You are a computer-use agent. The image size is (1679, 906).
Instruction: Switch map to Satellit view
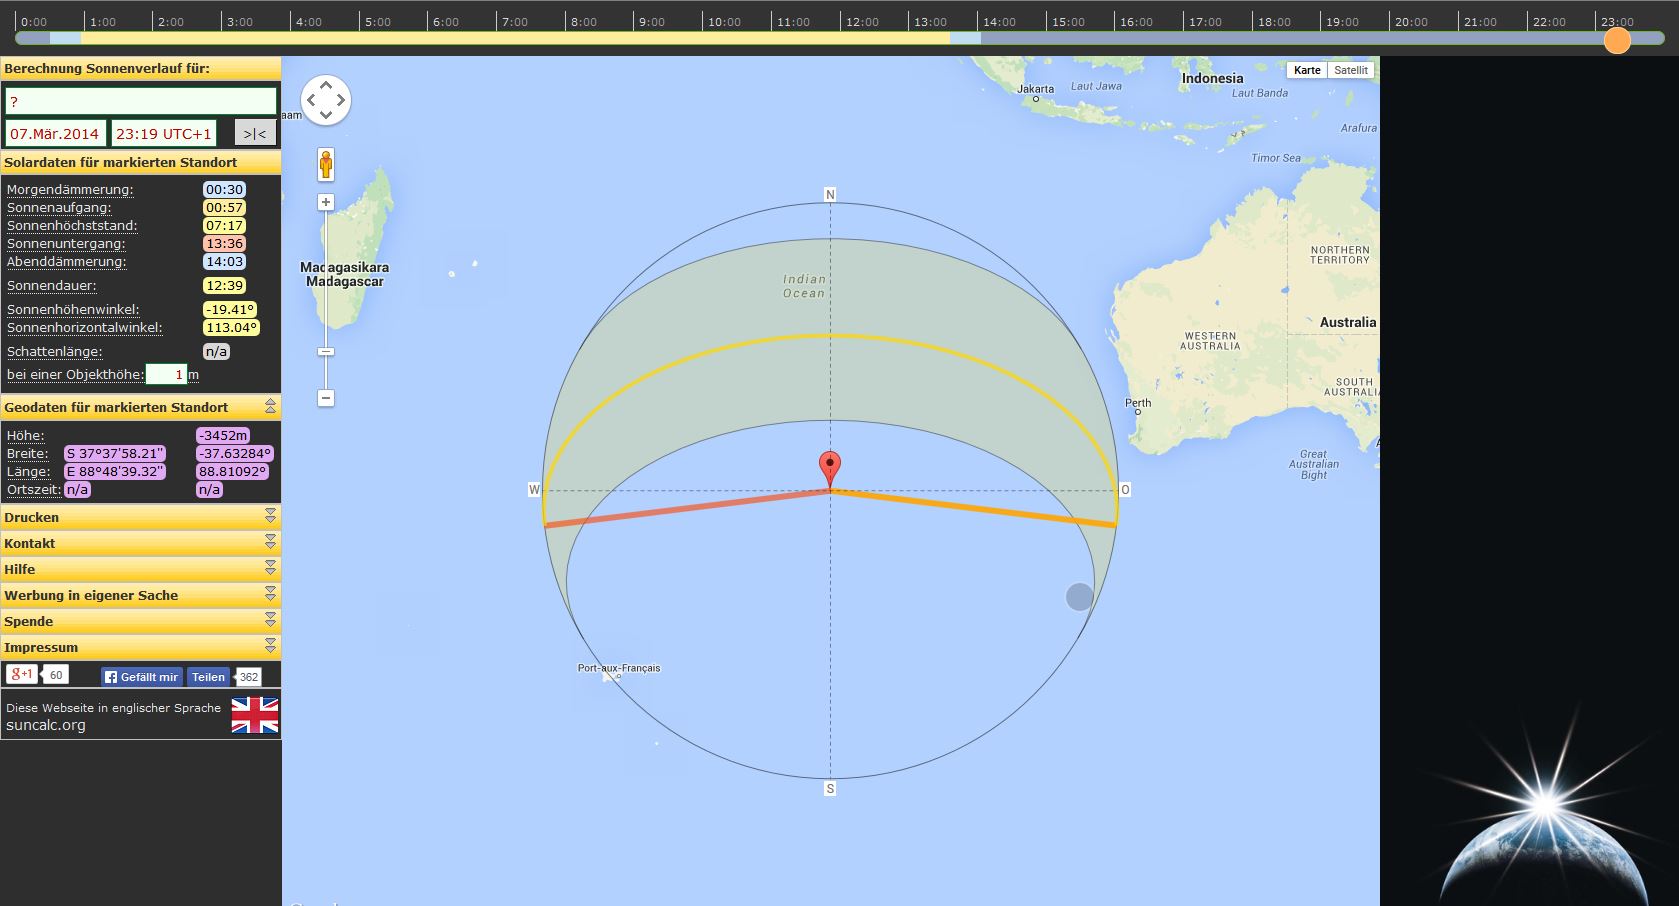point(1350,70)
